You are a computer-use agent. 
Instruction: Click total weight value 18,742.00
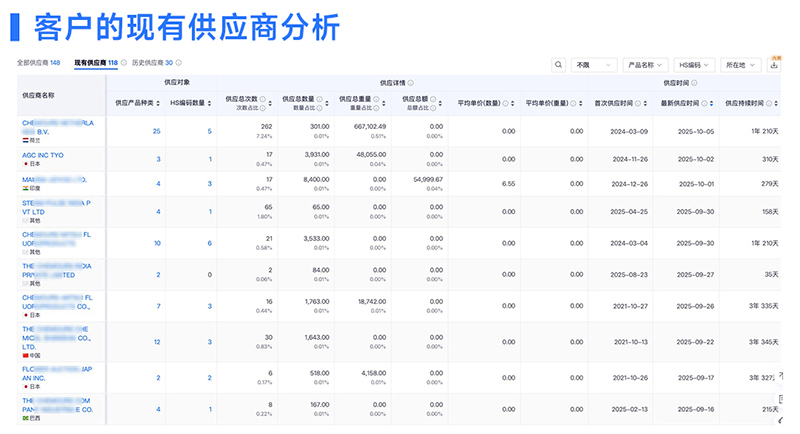pyautogui.click(x=372, y=301)
